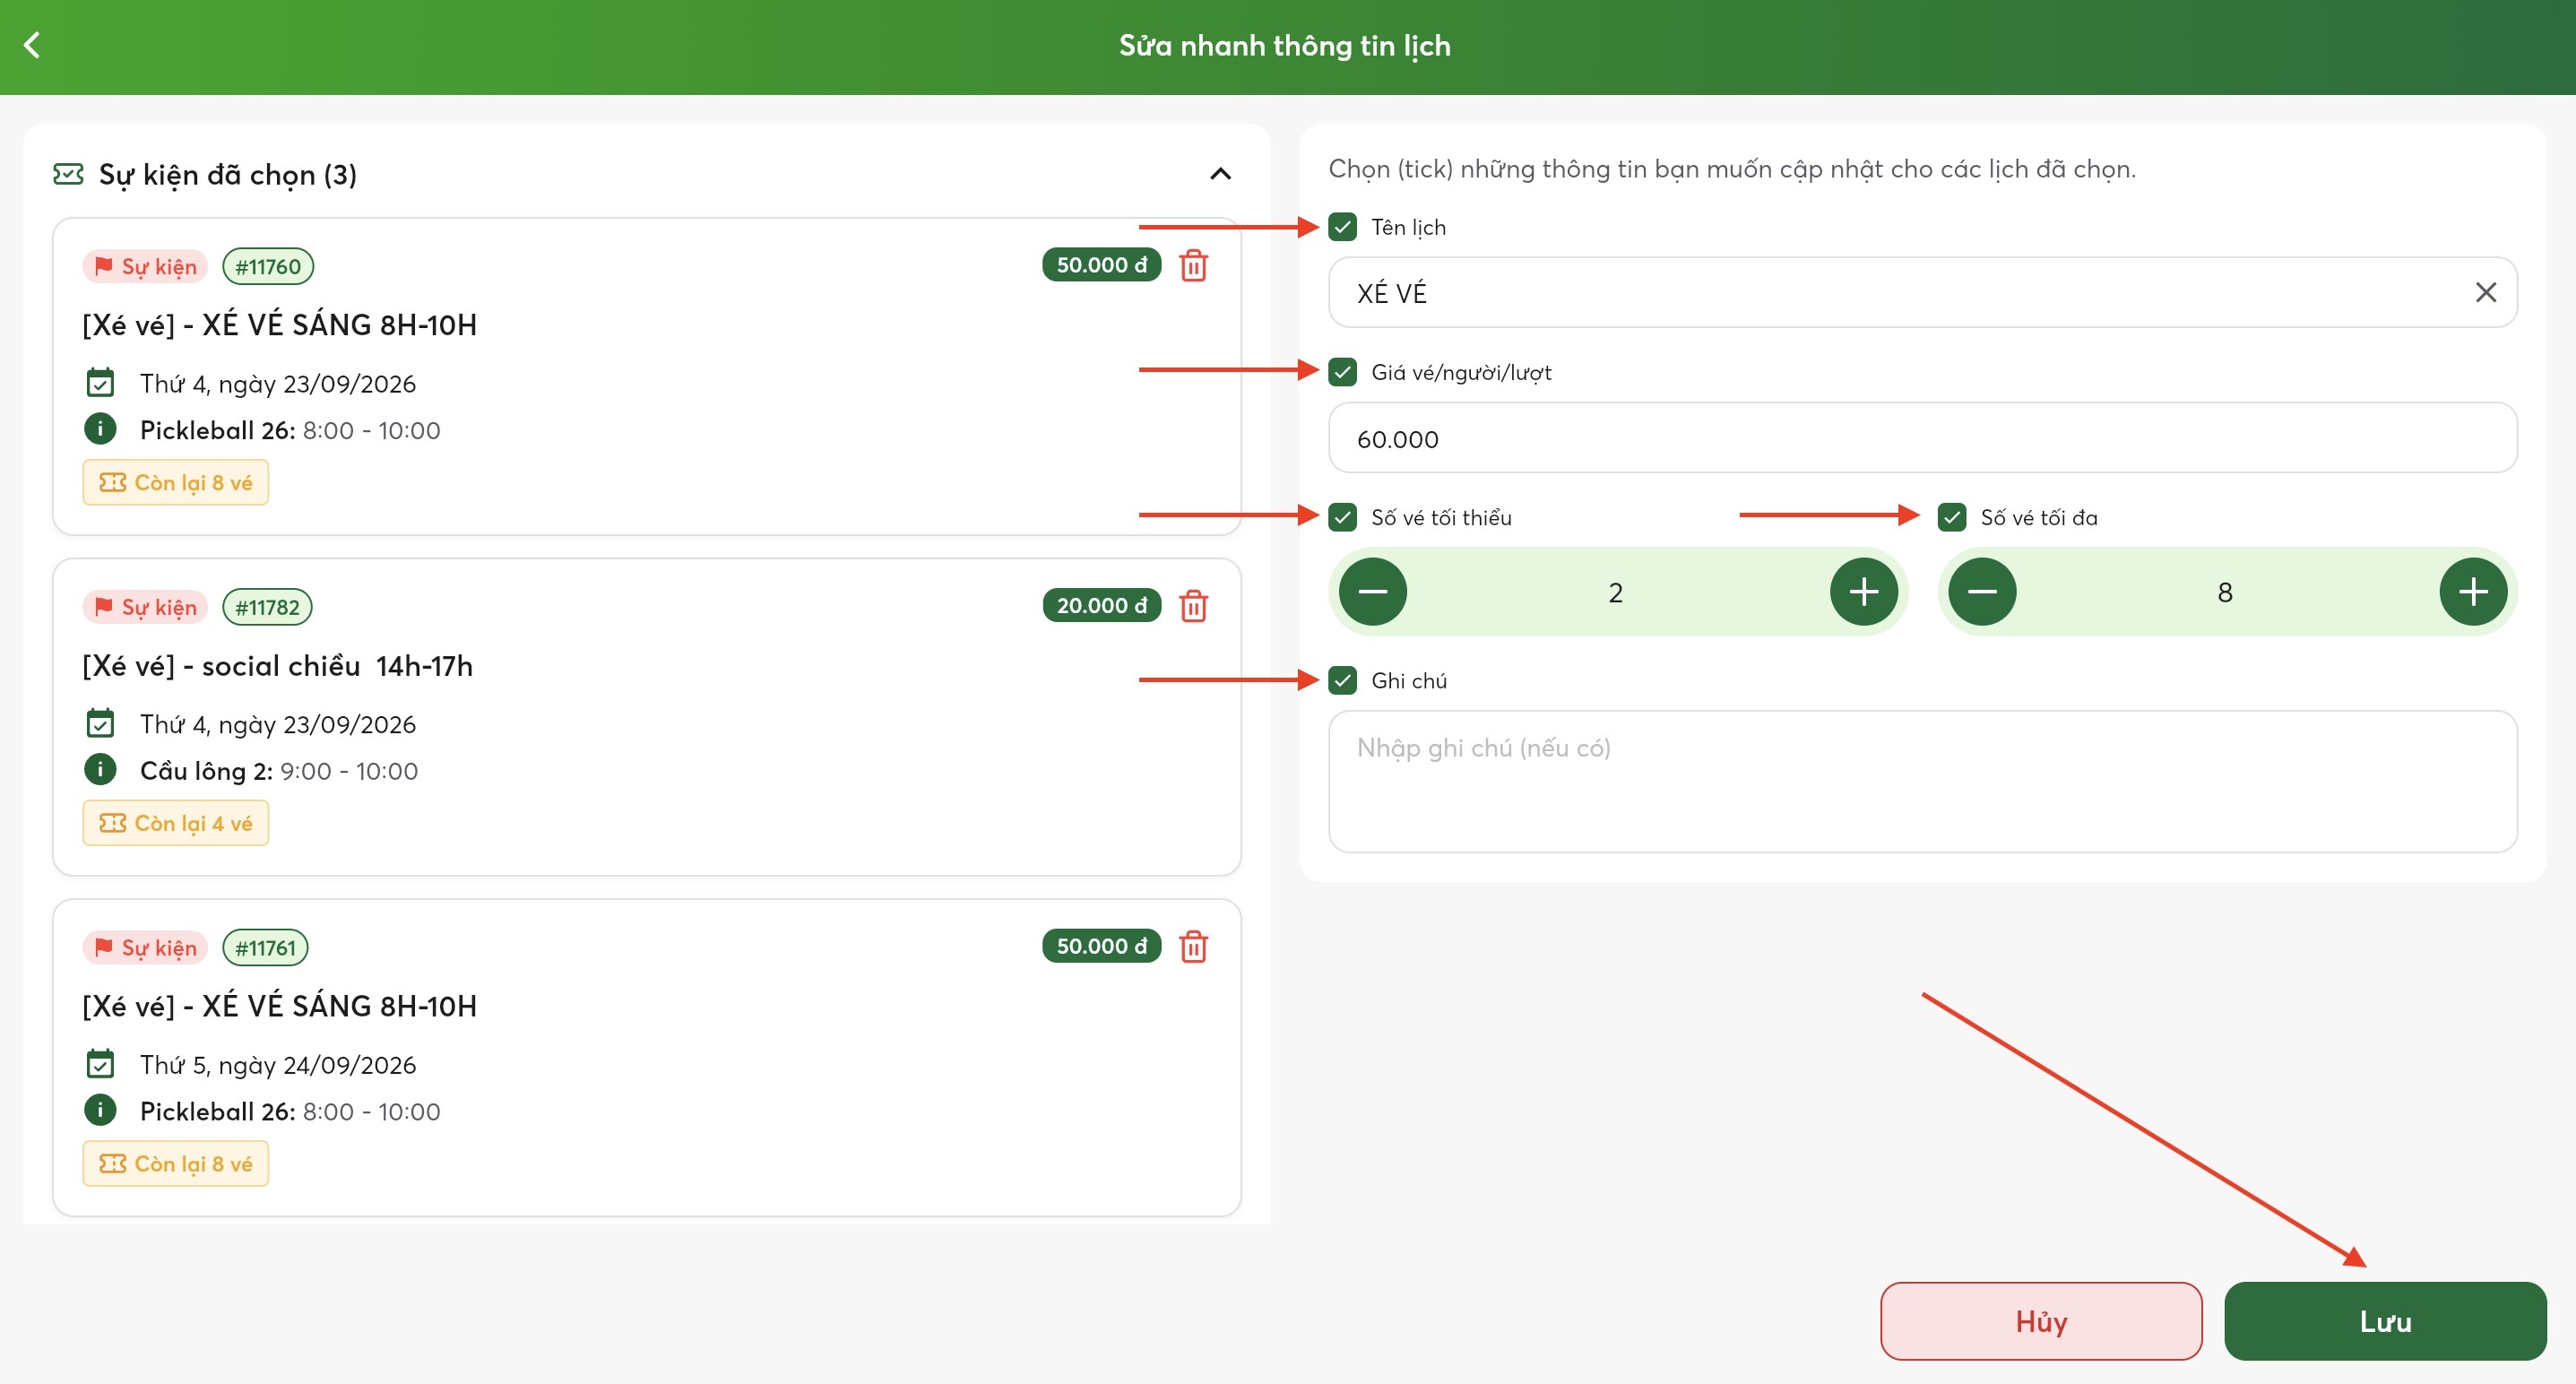Save changes with the Lưu button

pyautogui.click(x=2385, y=1321)
